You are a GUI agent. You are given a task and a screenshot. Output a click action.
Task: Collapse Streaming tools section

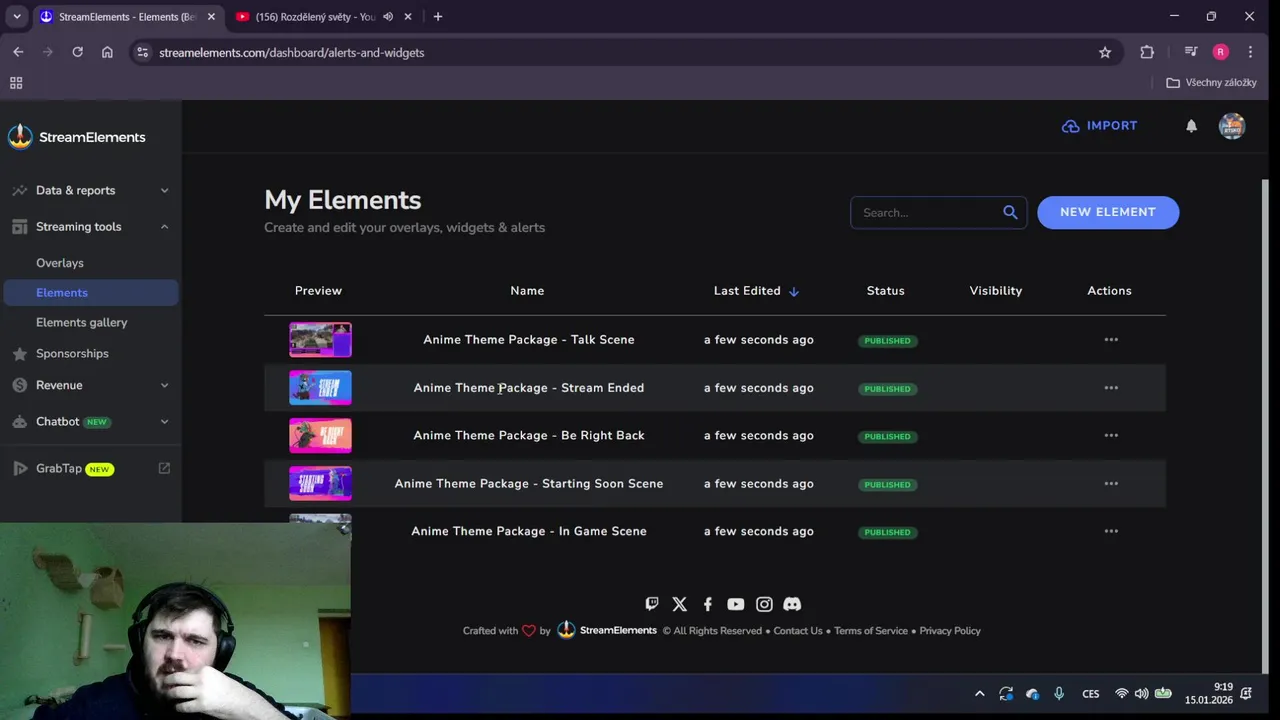pos(90,227)
